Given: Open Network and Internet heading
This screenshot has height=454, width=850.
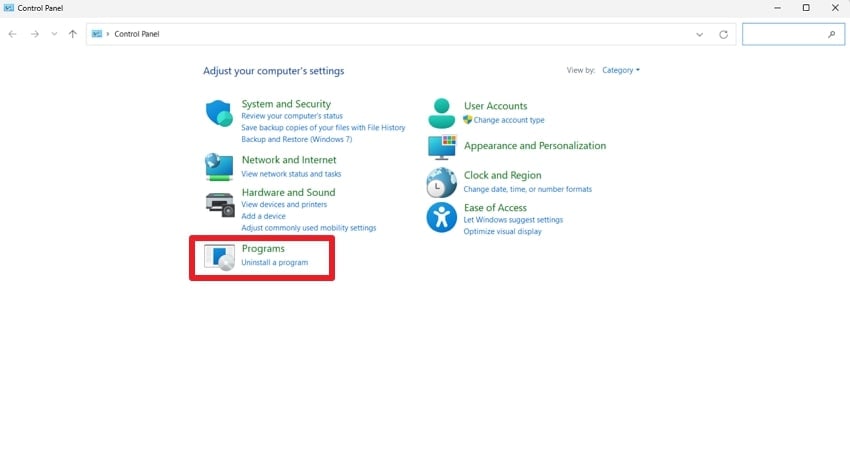Looking at the screenshot, I should pos(289,160).
